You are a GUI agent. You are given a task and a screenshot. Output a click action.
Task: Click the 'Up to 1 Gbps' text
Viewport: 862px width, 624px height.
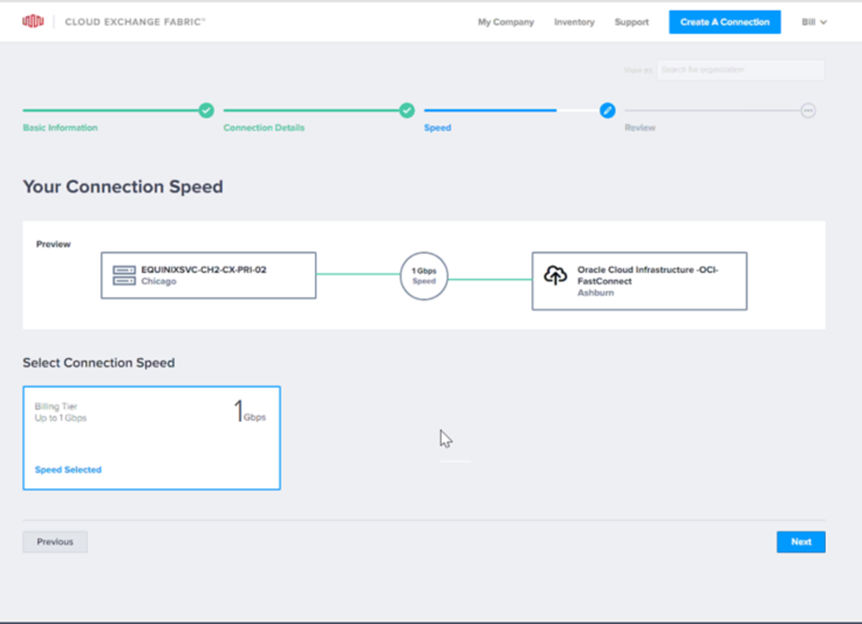pos(60,418)
